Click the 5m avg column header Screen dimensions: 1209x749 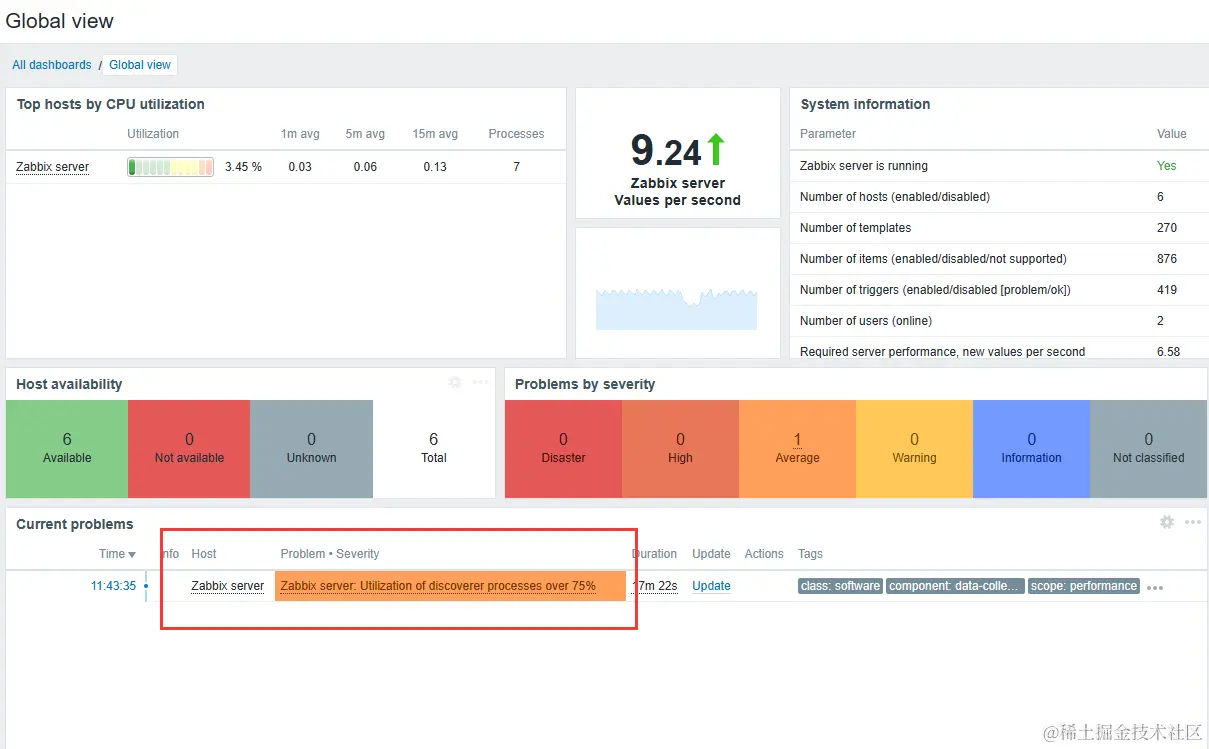365,134
